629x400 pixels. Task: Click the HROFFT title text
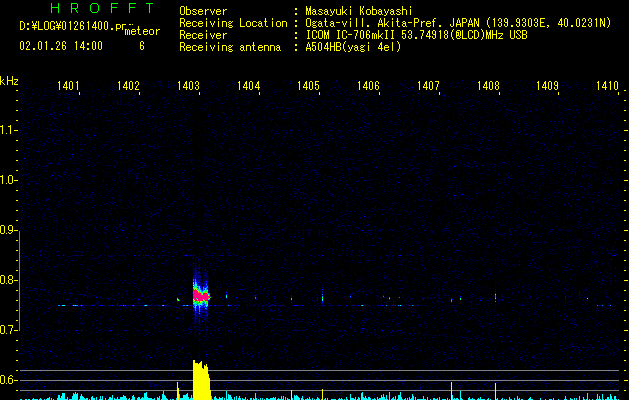(x=103, y=8)
